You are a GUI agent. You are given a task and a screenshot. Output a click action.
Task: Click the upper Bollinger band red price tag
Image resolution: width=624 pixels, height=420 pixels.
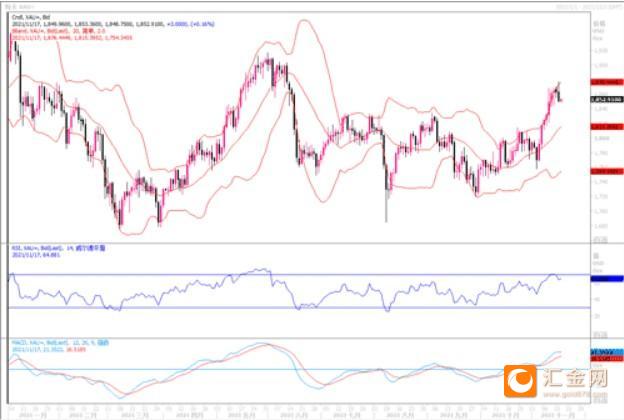pyautogui.click(x=606, y=82)
